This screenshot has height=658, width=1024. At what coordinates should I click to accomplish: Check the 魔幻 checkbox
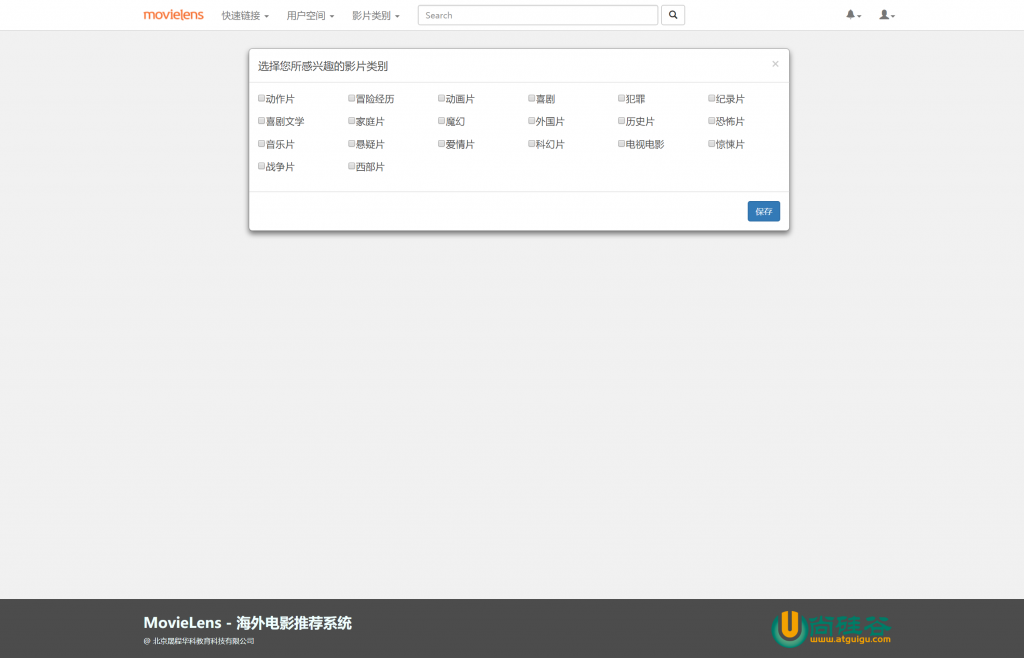click(441, 121)
